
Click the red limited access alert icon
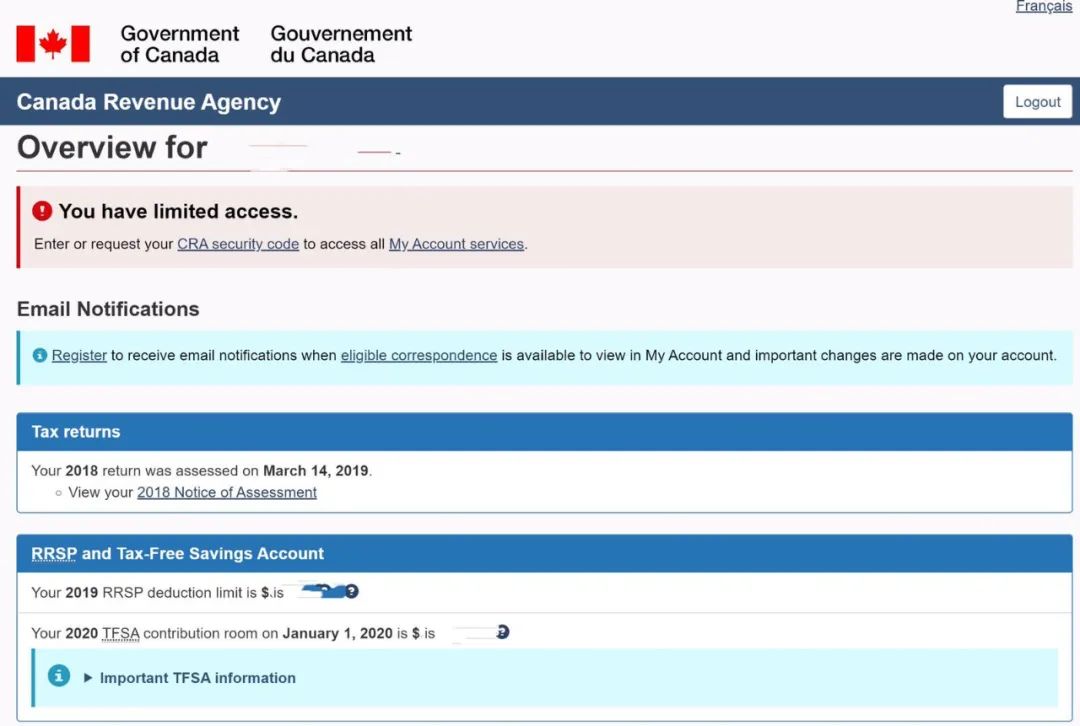point(41,210)
